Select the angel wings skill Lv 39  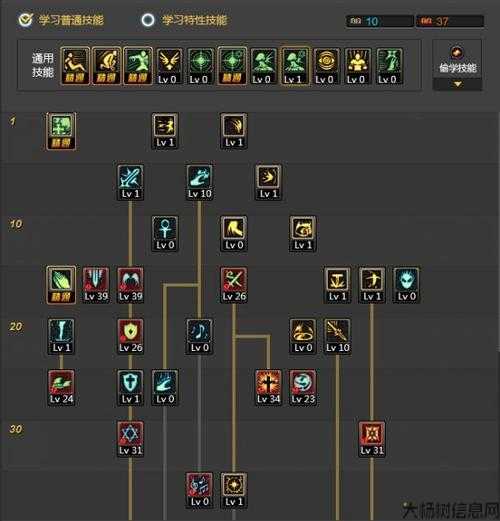pos(130,285)
